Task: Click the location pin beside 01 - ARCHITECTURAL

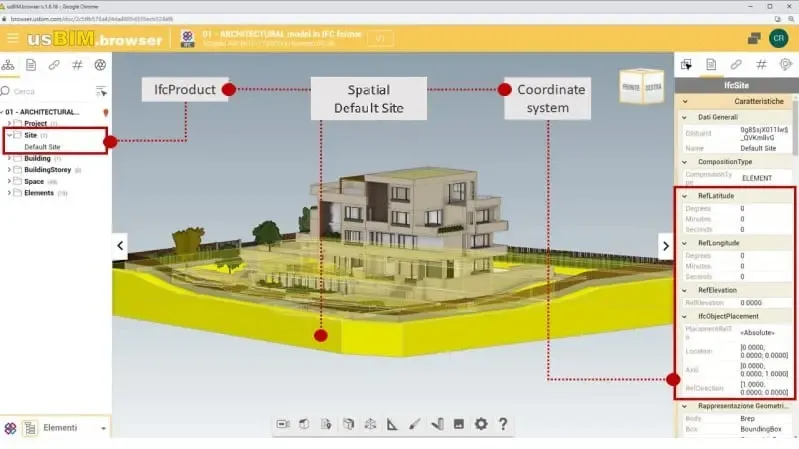Action: click(105, 112)
